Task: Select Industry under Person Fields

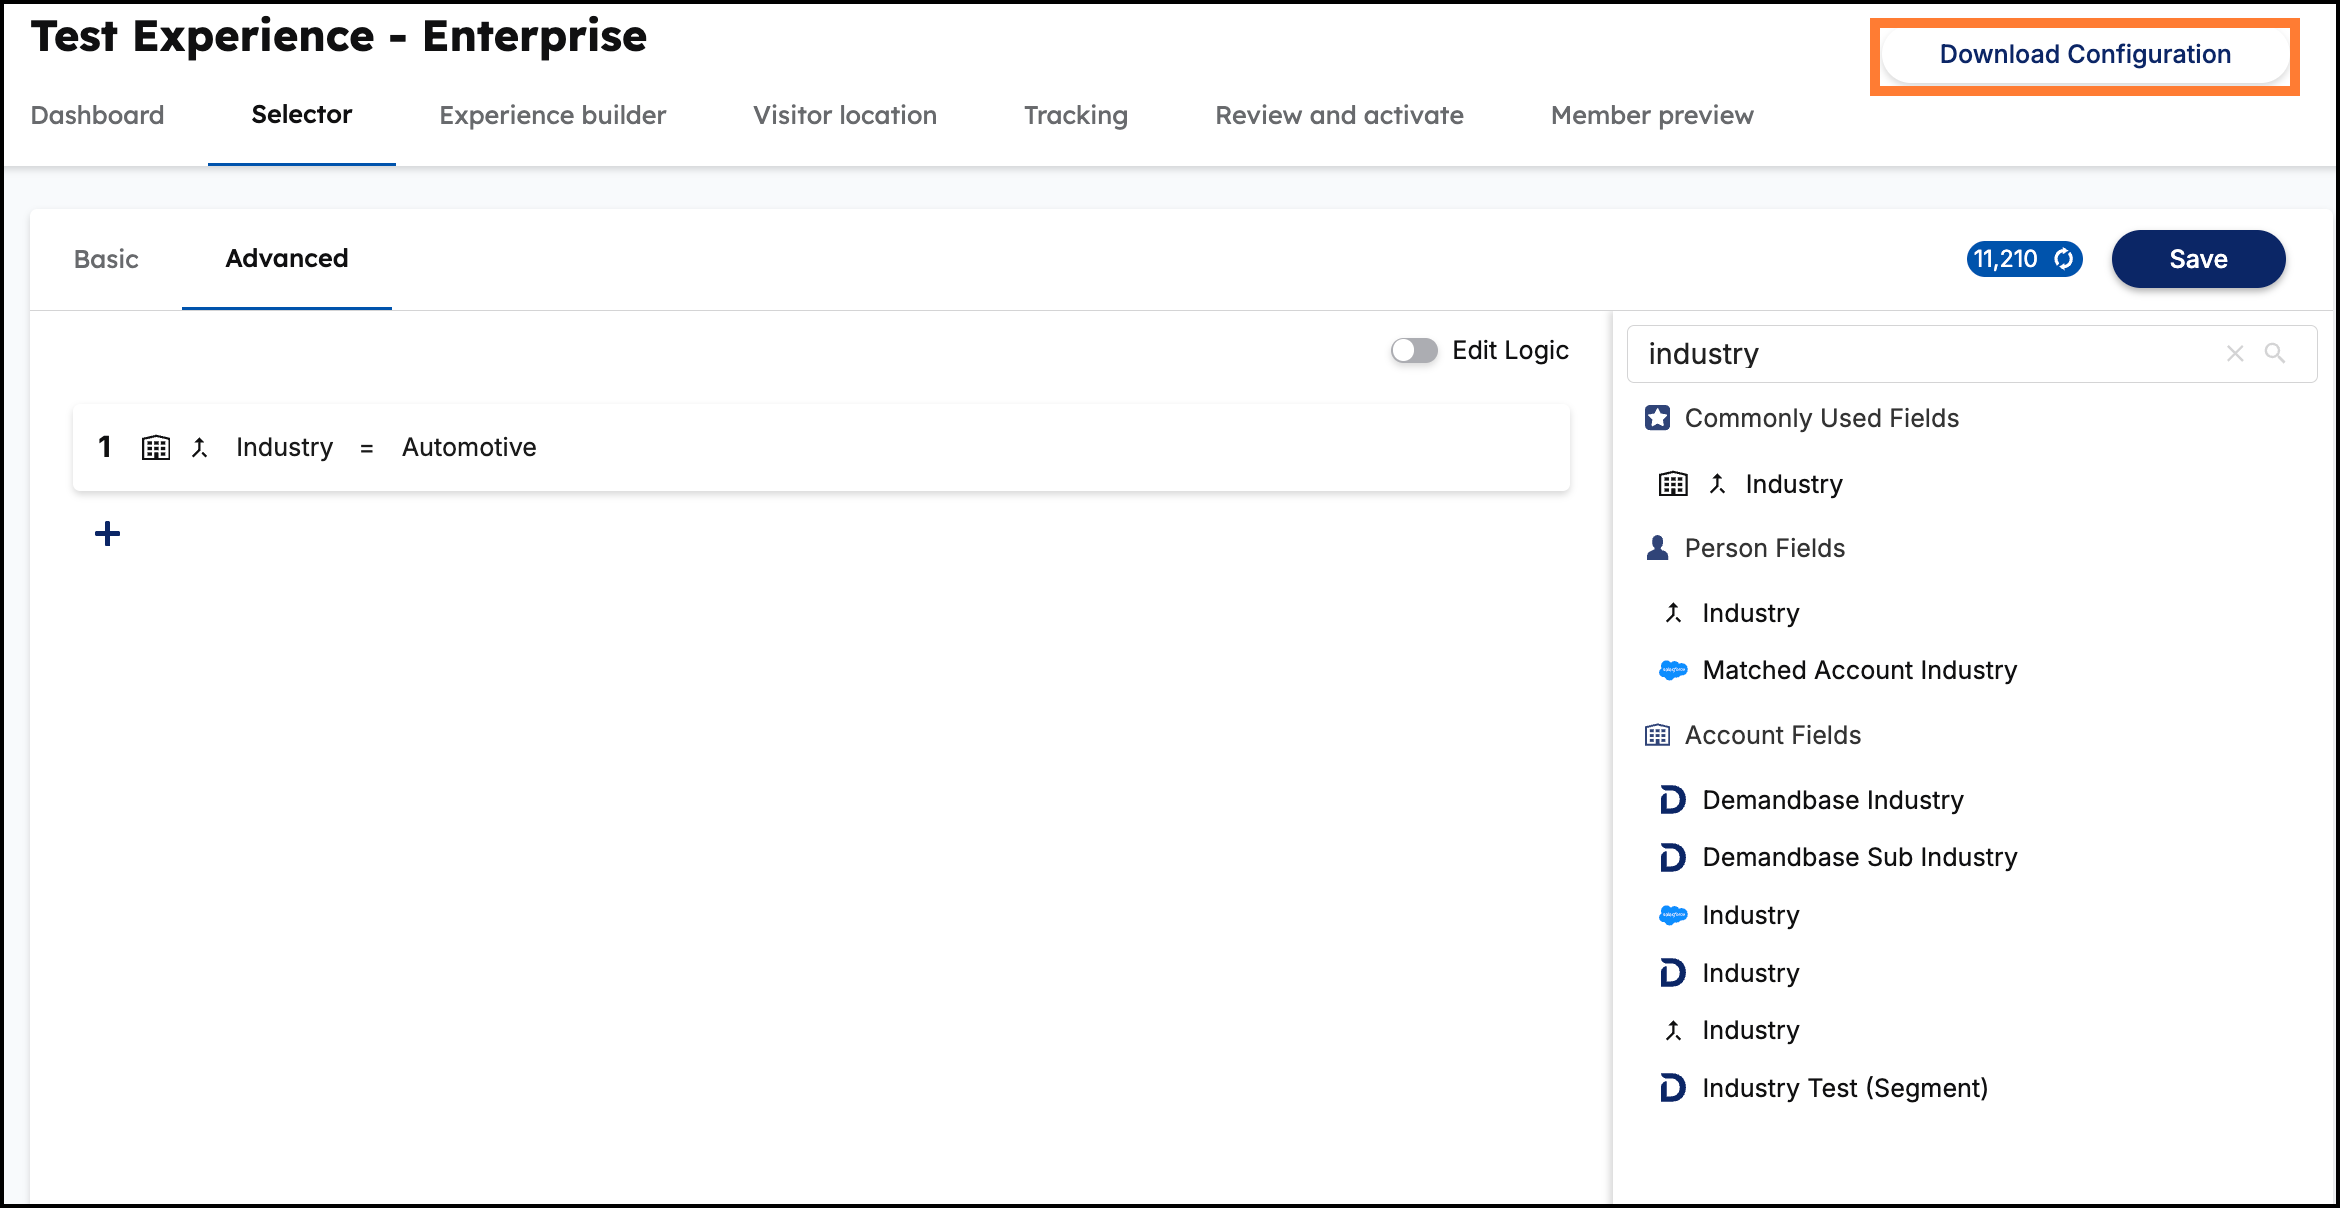Action: [1751, 613]
